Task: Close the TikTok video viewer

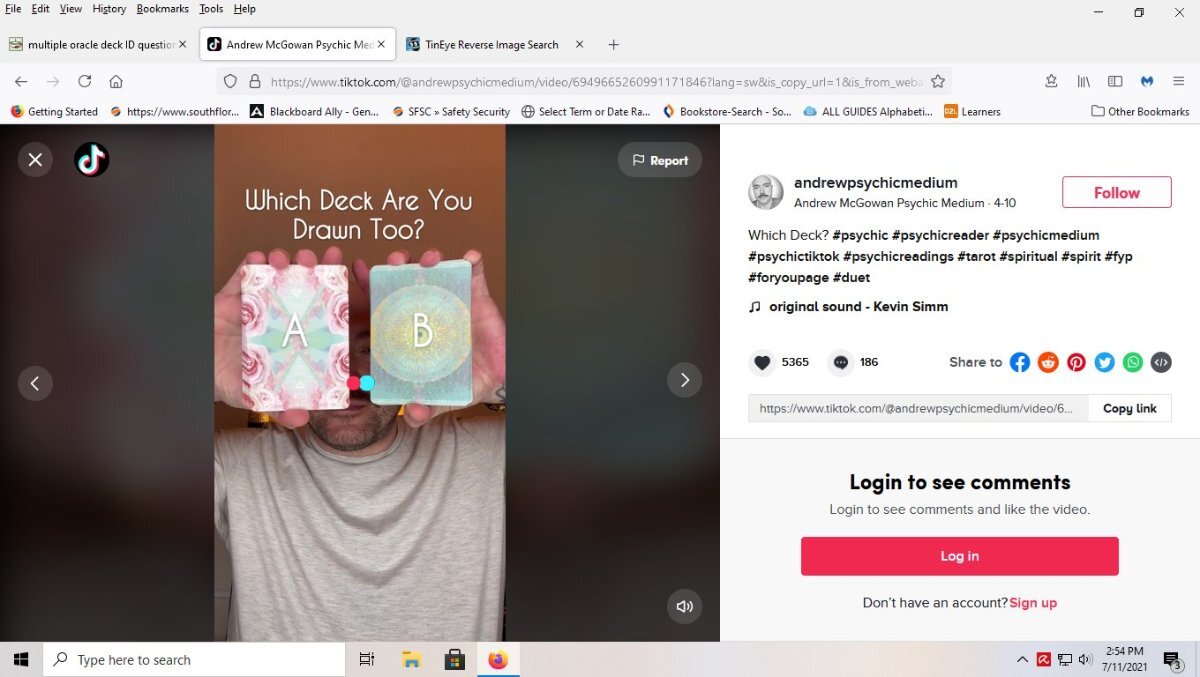Action: pyautogui.click(x=35, y=159)
